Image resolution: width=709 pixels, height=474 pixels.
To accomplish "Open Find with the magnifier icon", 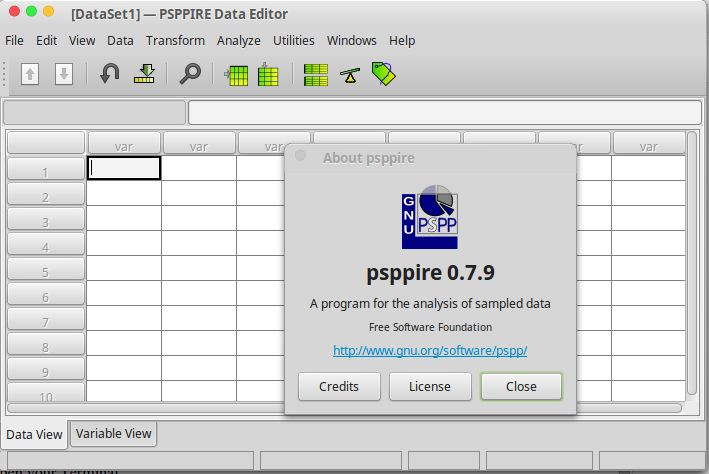I will click(x=190, y=73).
